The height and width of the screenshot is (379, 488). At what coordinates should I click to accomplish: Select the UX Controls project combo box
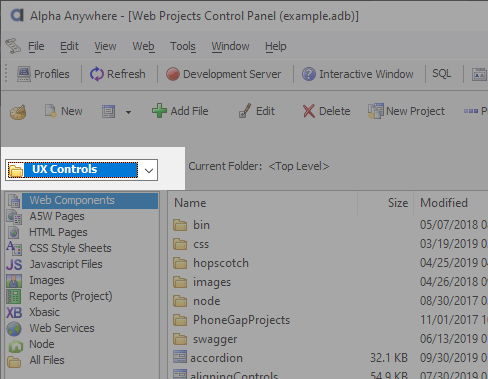pos(81,170)
